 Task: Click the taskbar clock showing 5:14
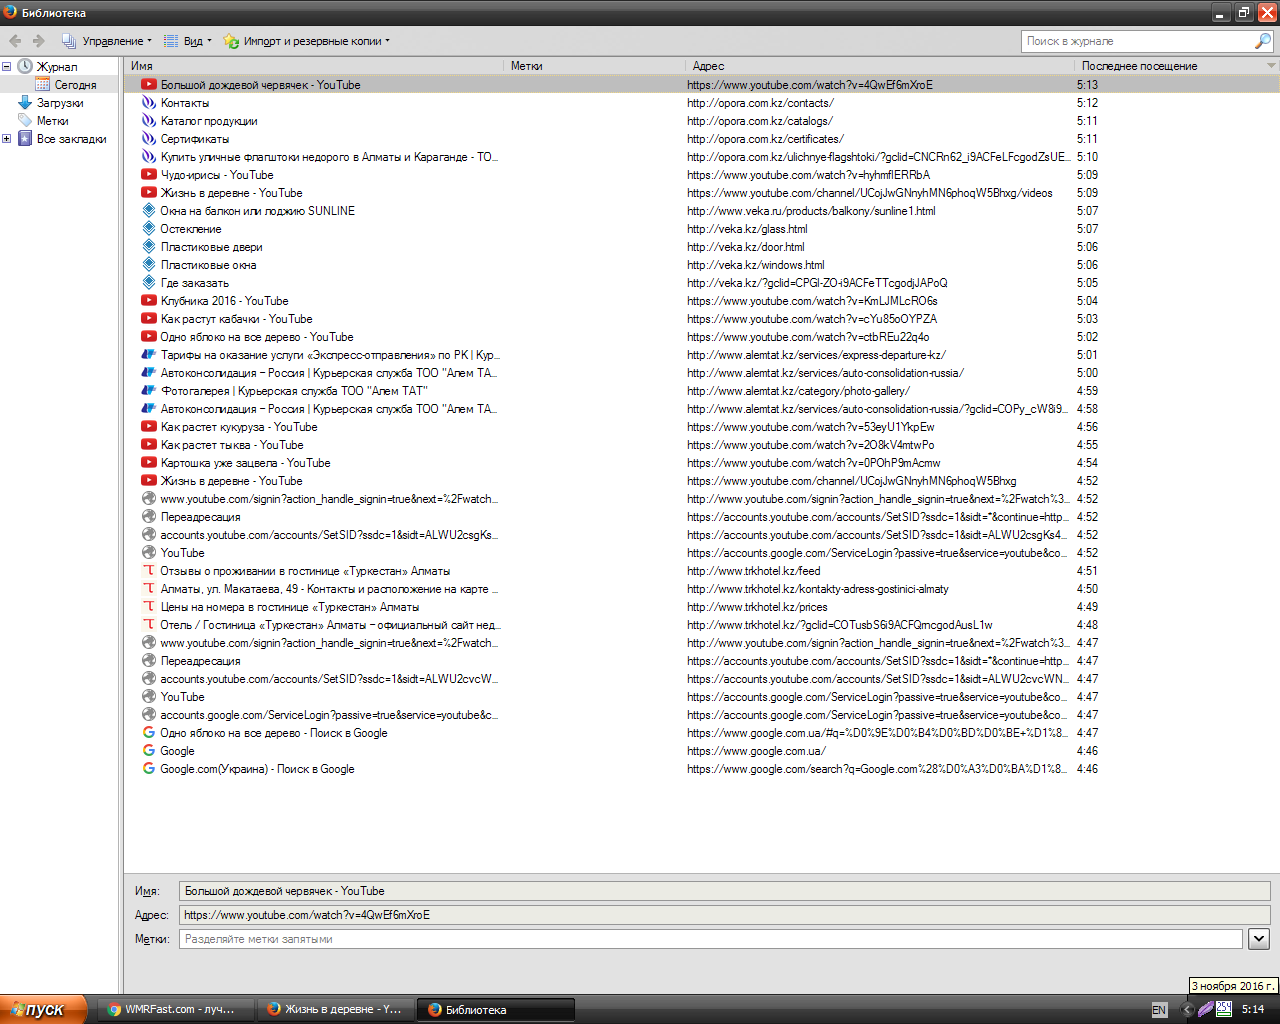[x=1253, y=1010]
